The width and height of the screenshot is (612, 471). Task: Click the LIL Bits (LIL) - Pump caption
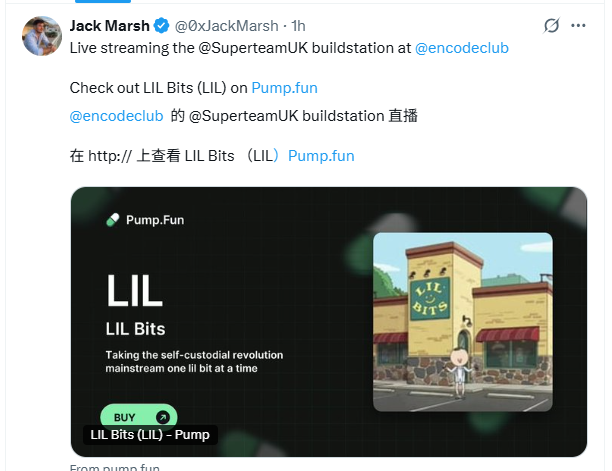(150, 435)
